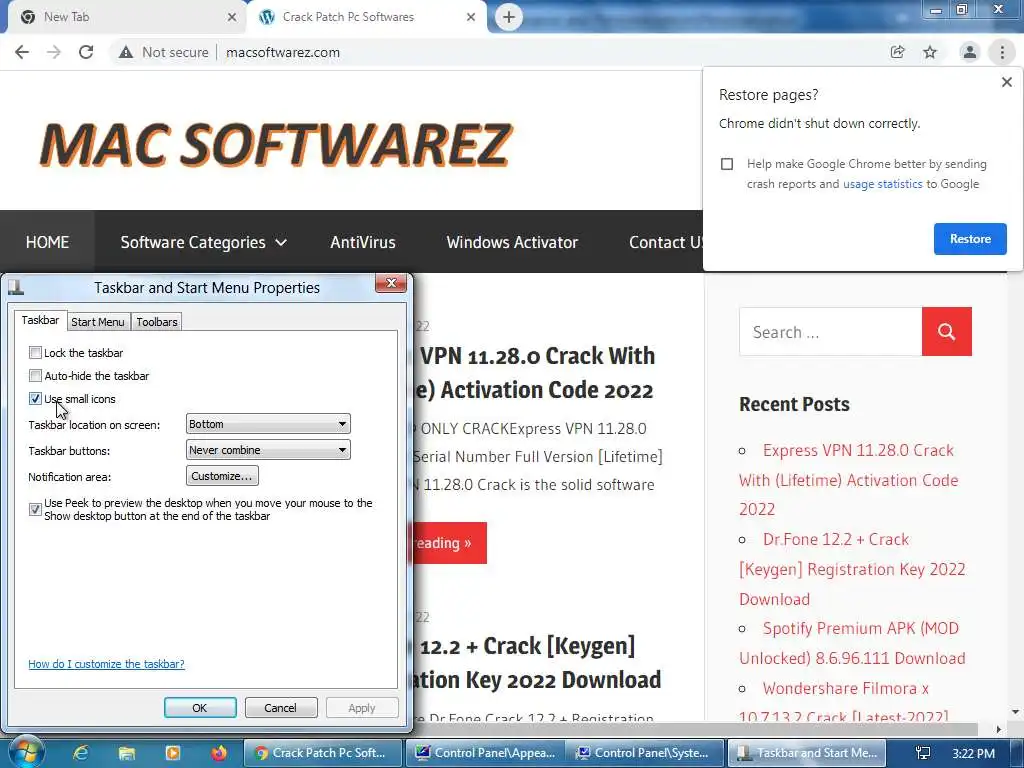This screenshot has height=768, width=1024.
Task: Click the Contact Us navigation link
Action: [x=665, y=242]
